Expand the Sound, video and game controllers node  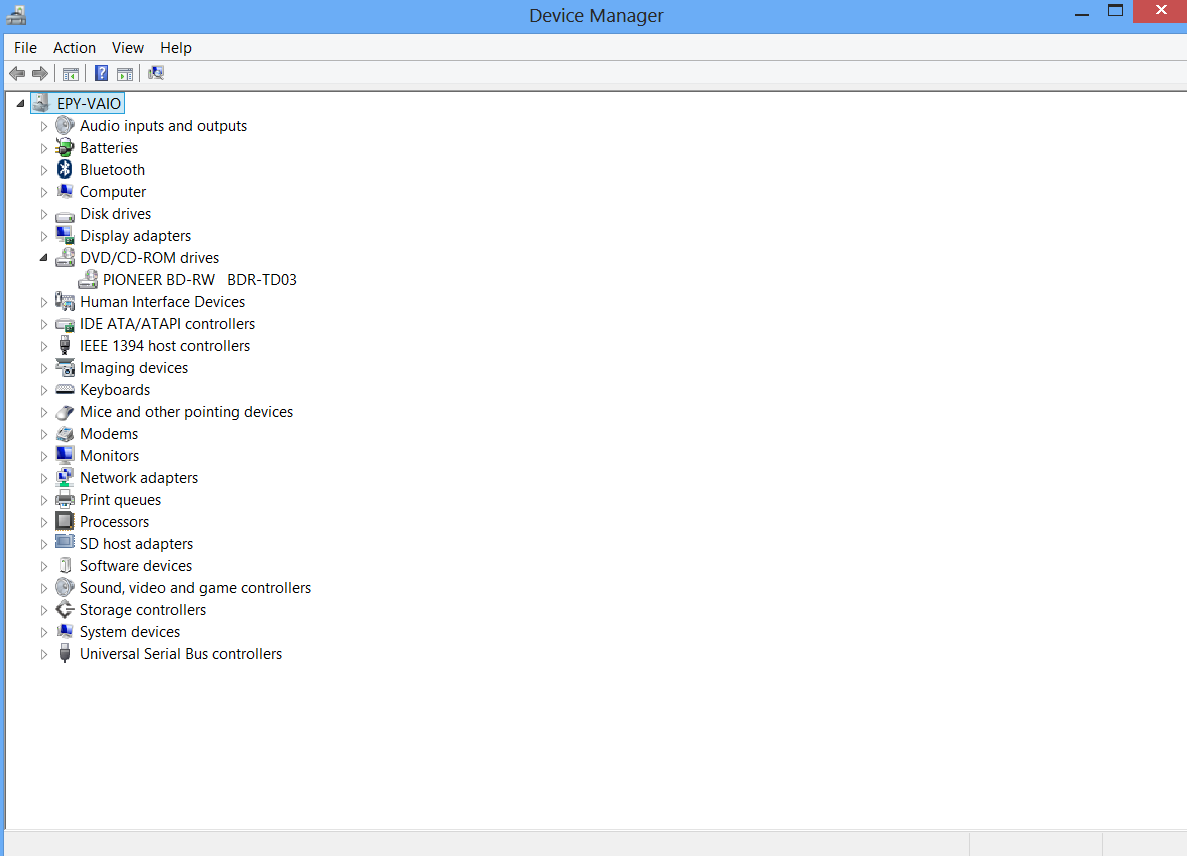(x=43, y=588)
